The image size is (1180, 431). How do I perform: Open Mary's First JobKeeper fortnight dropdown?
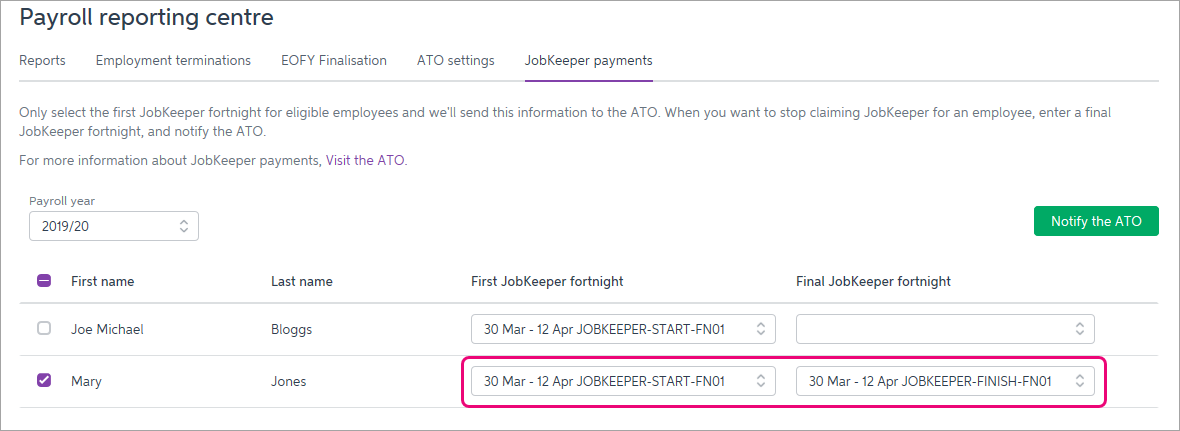click(623, 381)
